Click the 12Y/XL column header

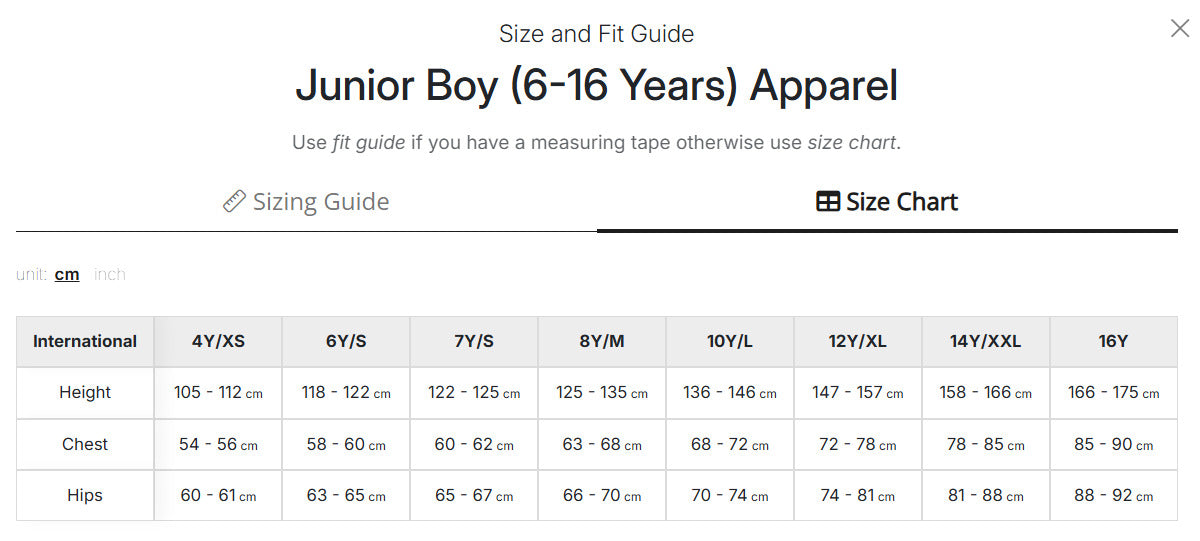click(x=858, y=342)
